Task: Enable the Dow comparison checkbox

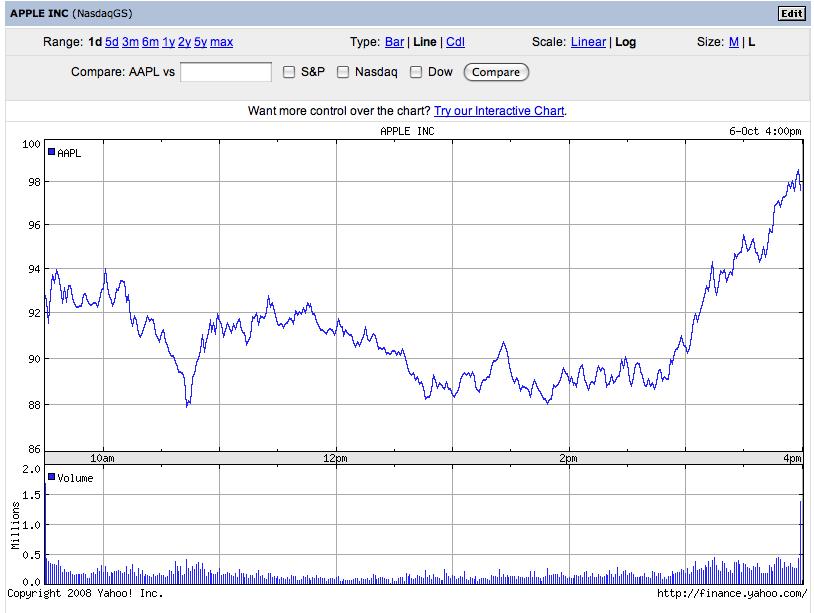Action: tap(416, 72)
